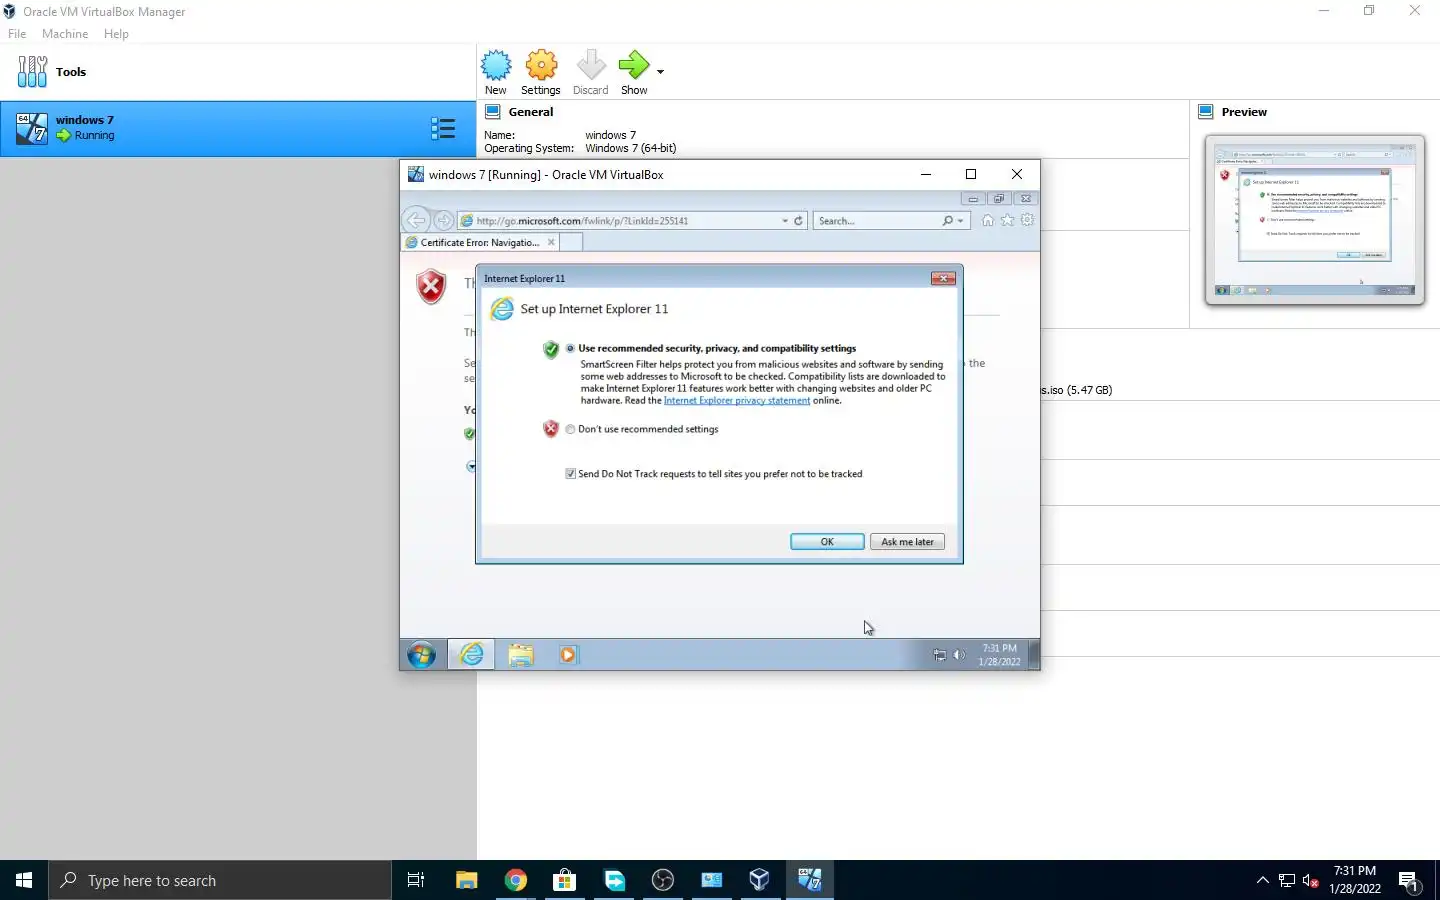The image size is (1440, 900).
Task: Expand the address bar autocomplete dropdown
Action: [785, 221]
